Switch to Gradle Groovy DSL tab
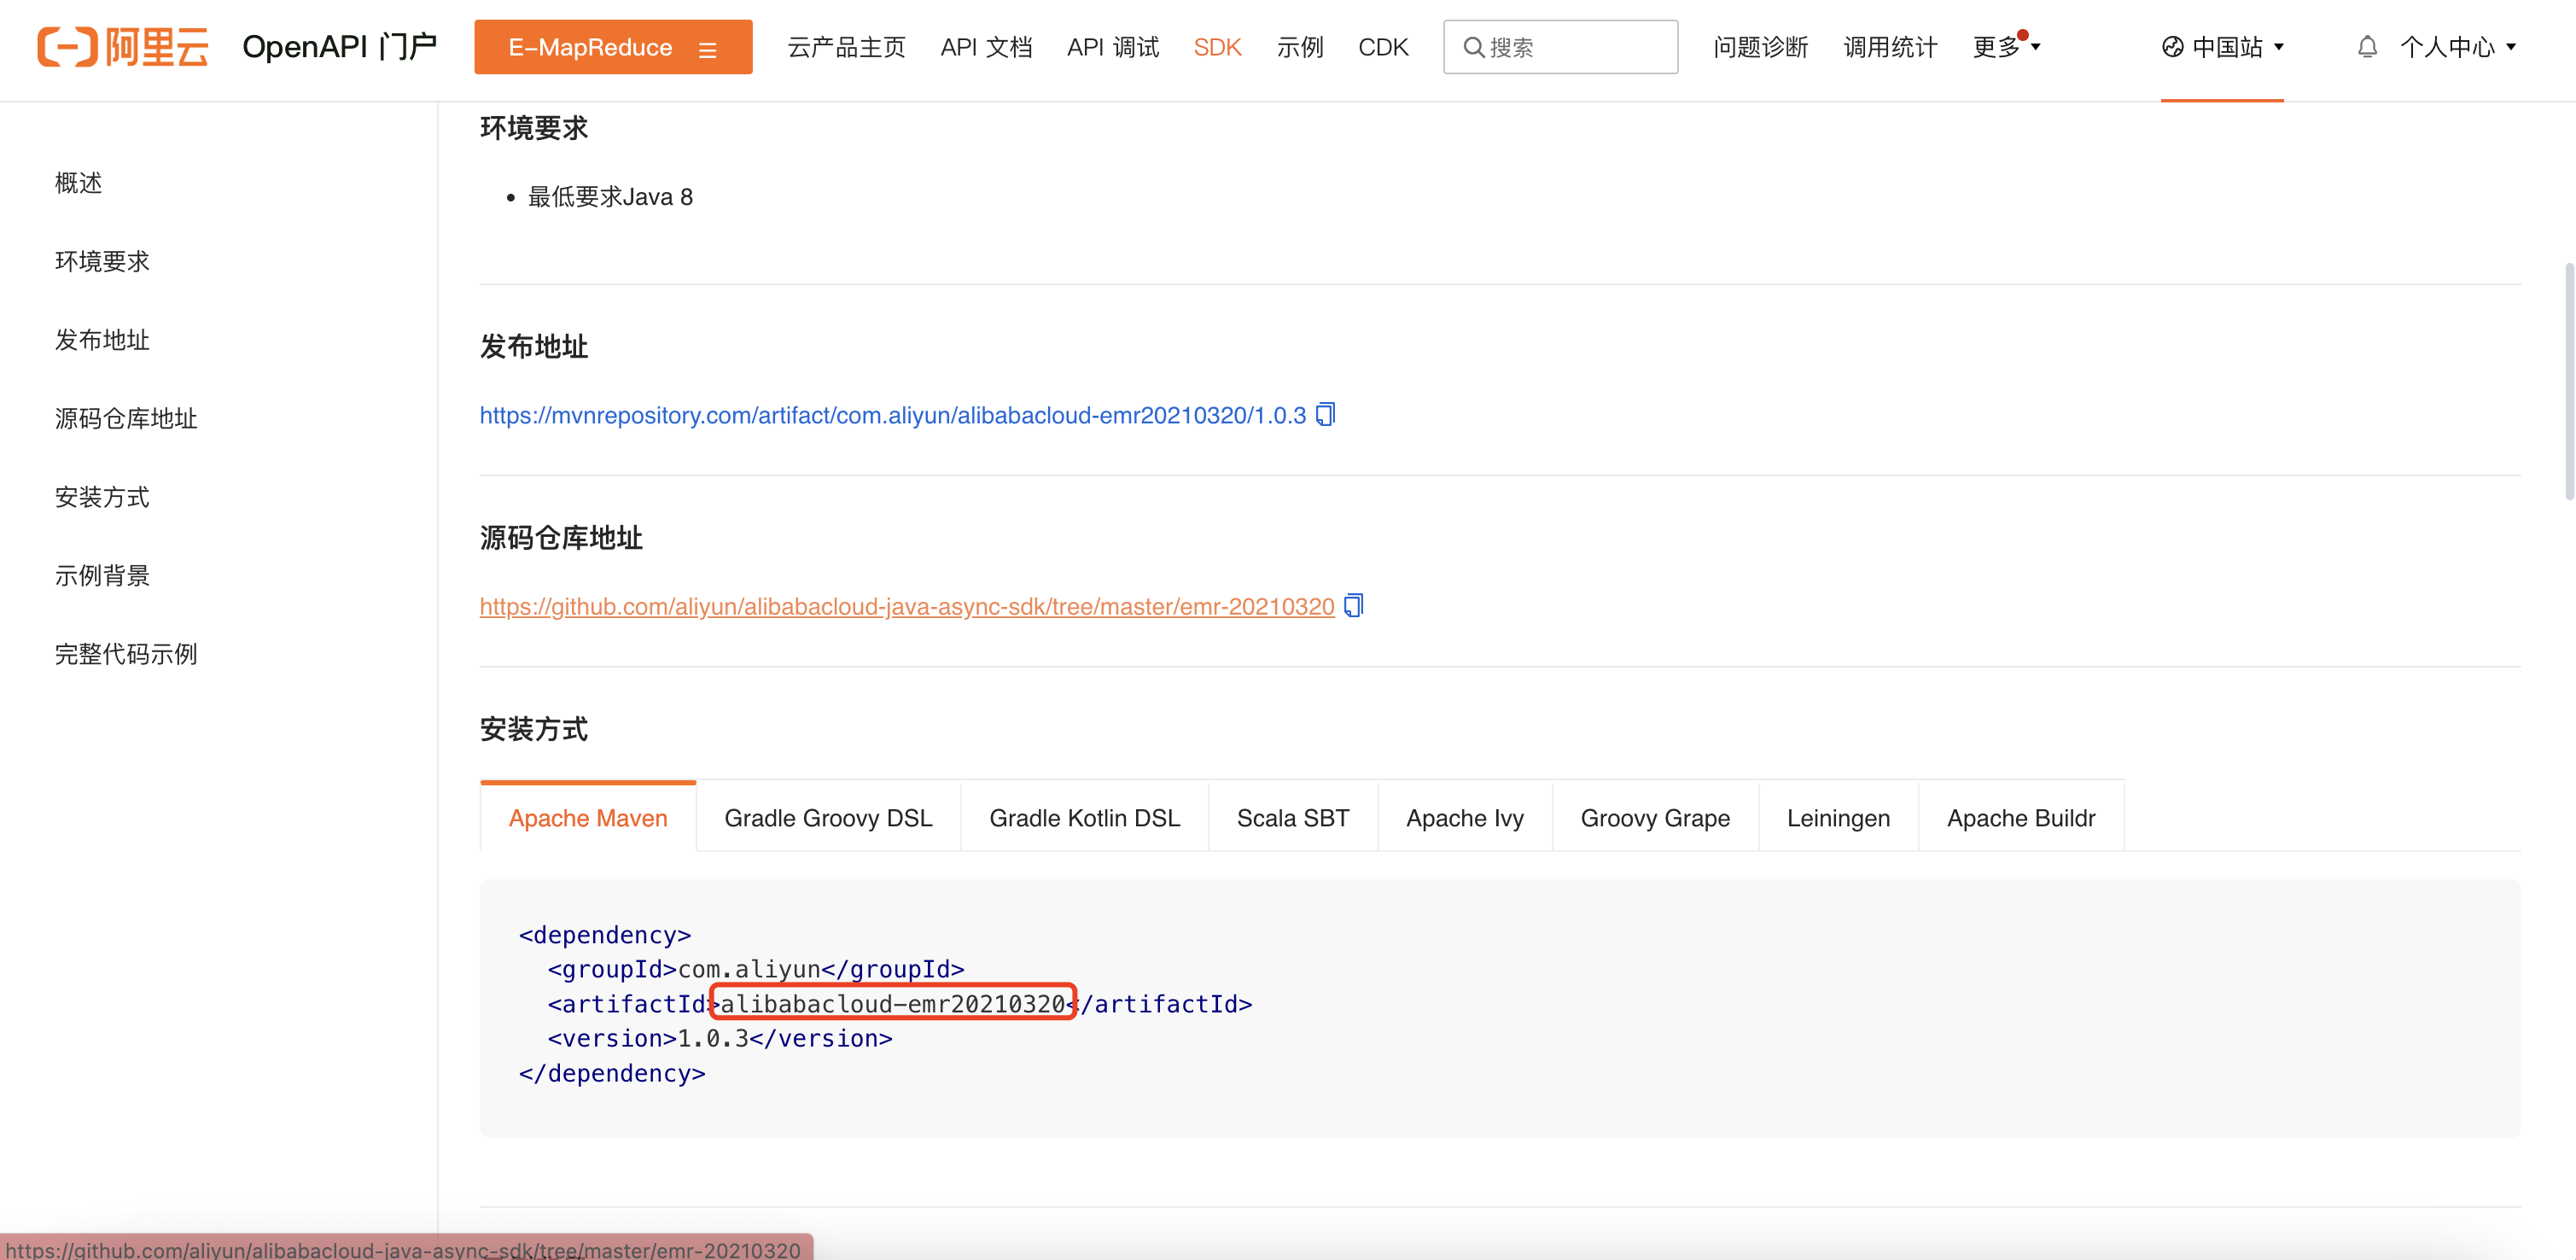 tap(828, 818)
